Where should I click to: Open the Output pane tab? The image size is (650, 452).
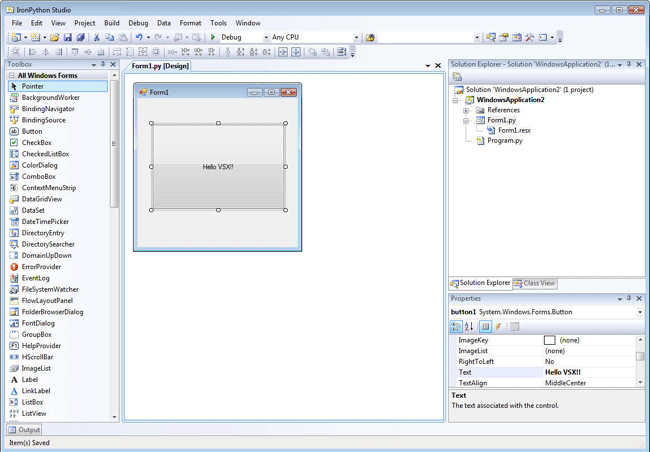pos(25,430)
